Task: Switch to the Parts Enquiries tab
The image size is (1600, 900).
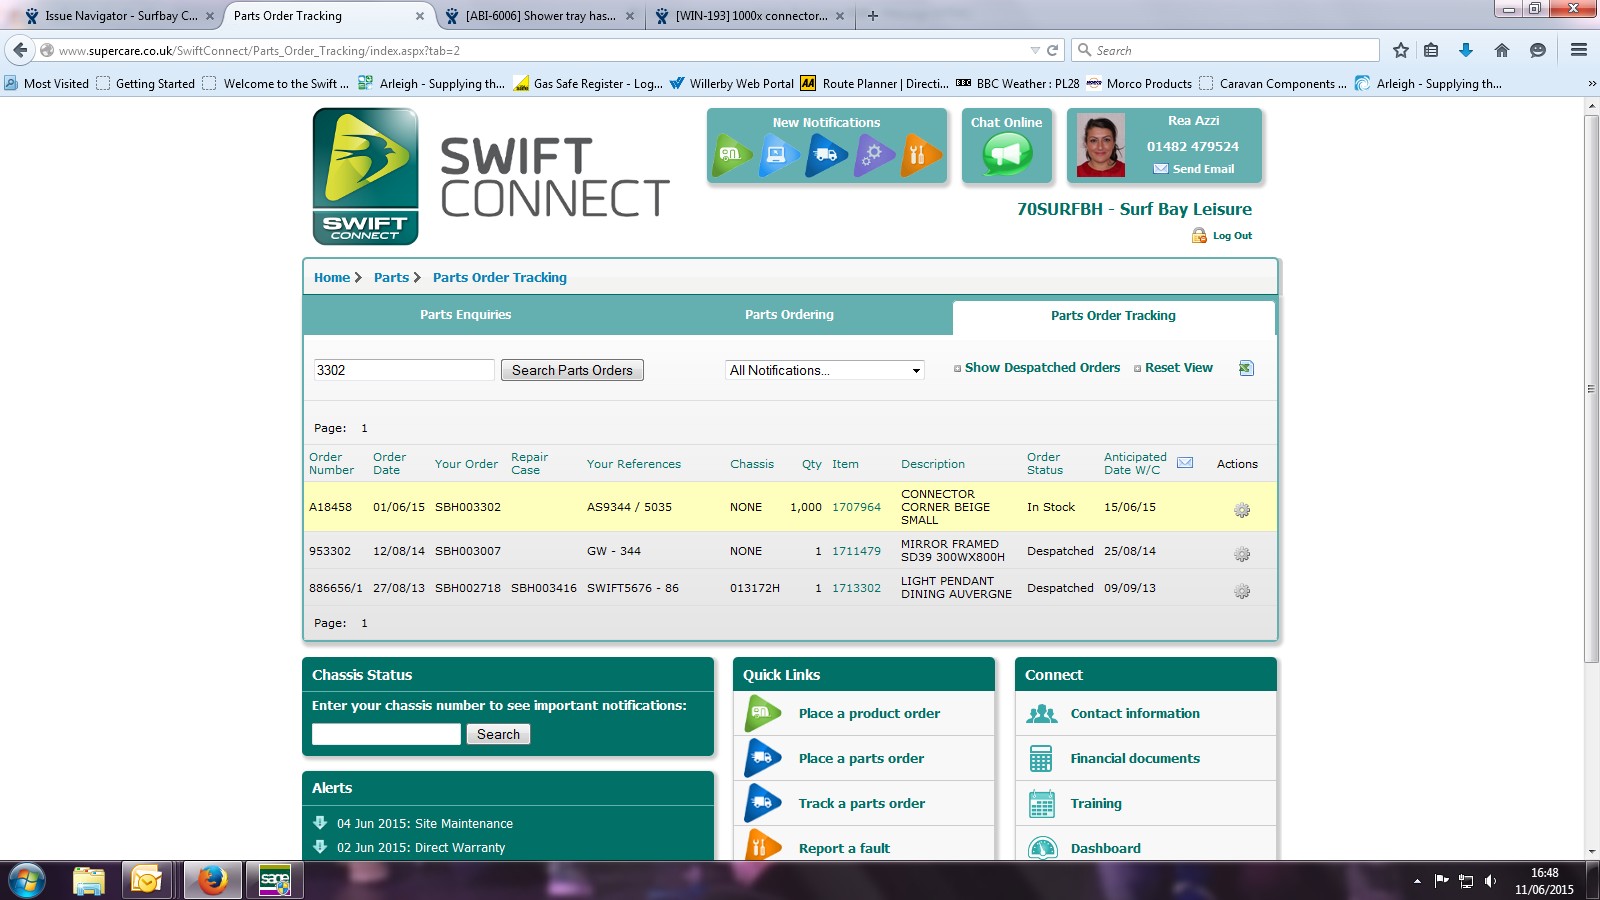Action: click(465, 315)
